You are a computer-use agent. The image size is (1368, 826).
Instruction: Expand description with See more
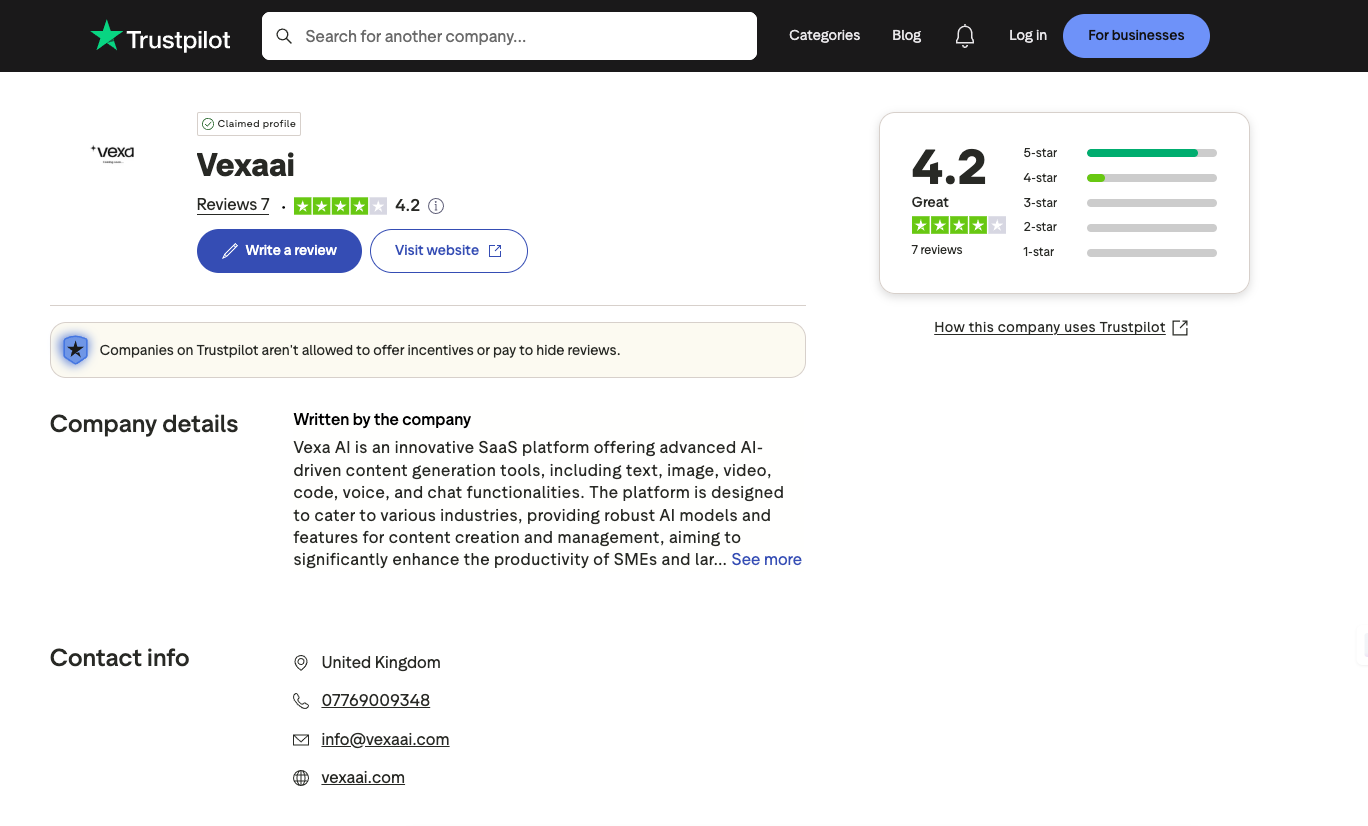coord(766,560)
